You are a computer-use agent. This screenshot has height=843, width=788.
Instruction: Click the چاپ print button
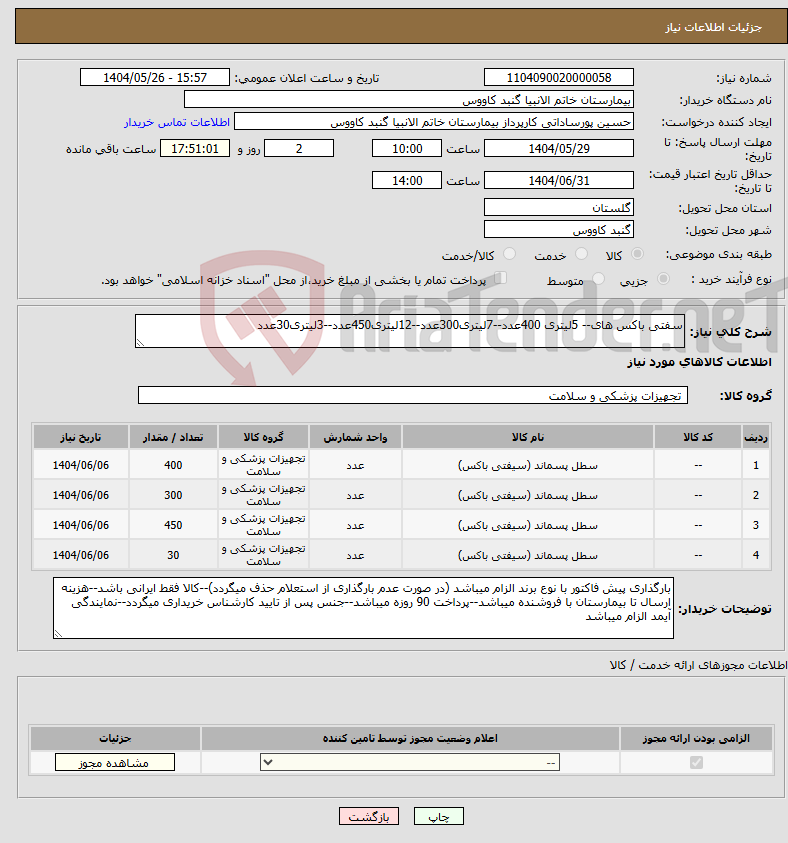pos(439,816)
